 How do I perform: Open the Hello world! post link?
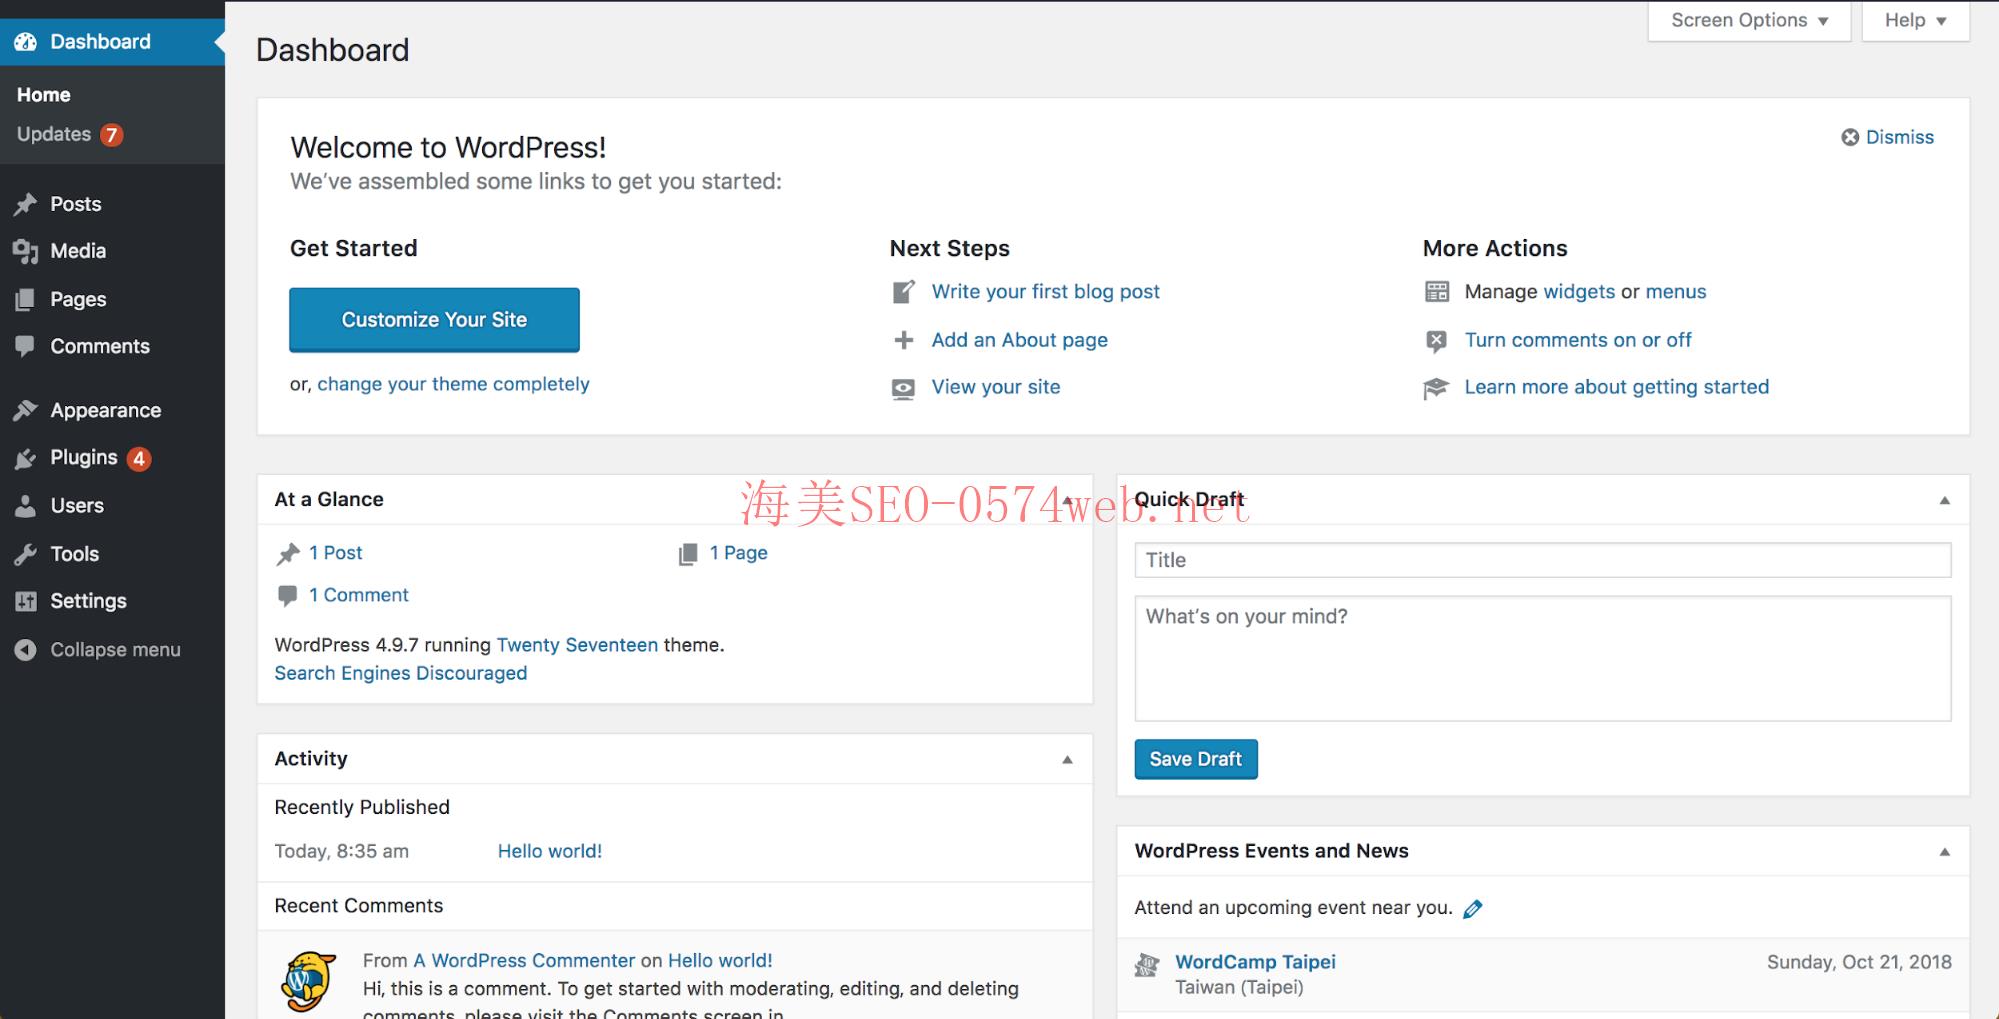tap(549, 851)
